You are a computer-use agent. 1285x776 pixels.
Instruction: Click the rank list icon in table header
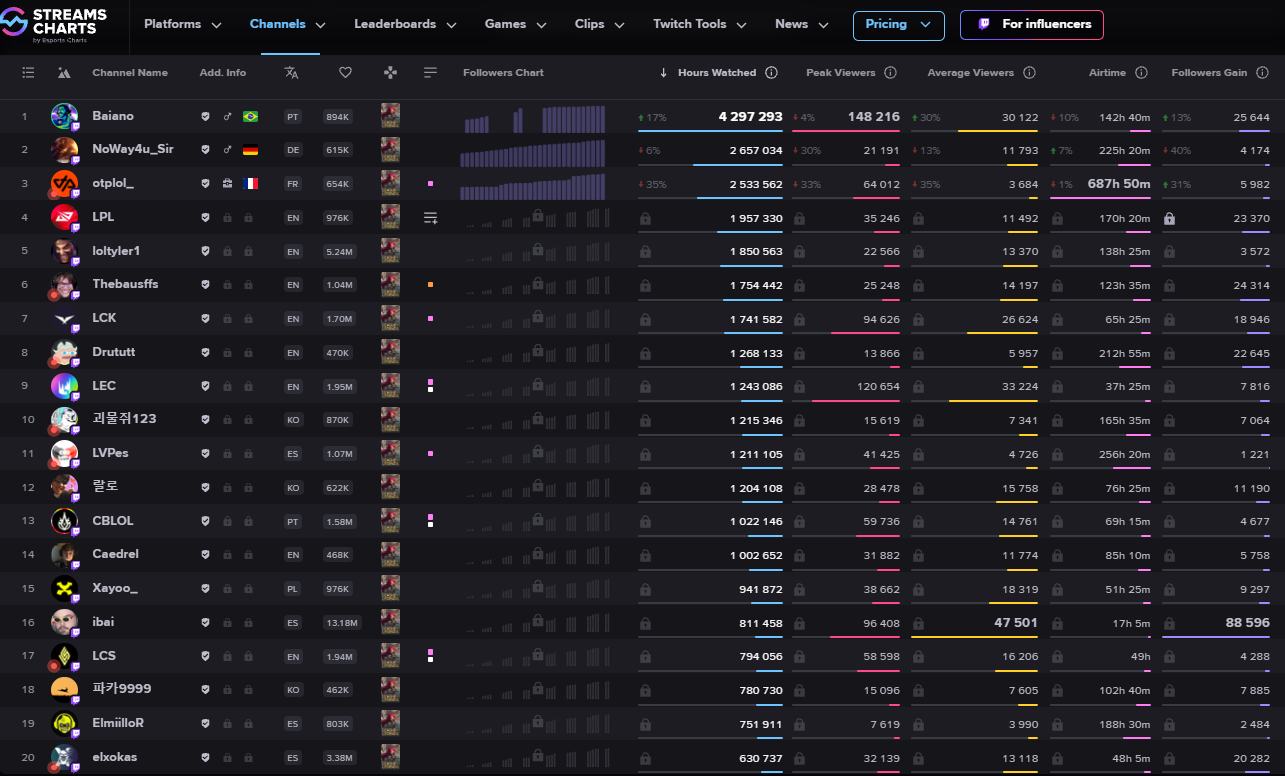click(28, 72)
